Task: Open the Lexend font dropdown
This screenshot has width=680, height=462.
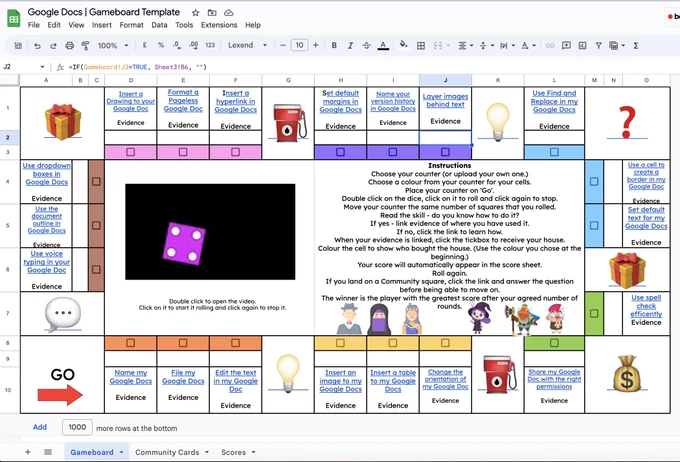Action: (x=248, y=45)
